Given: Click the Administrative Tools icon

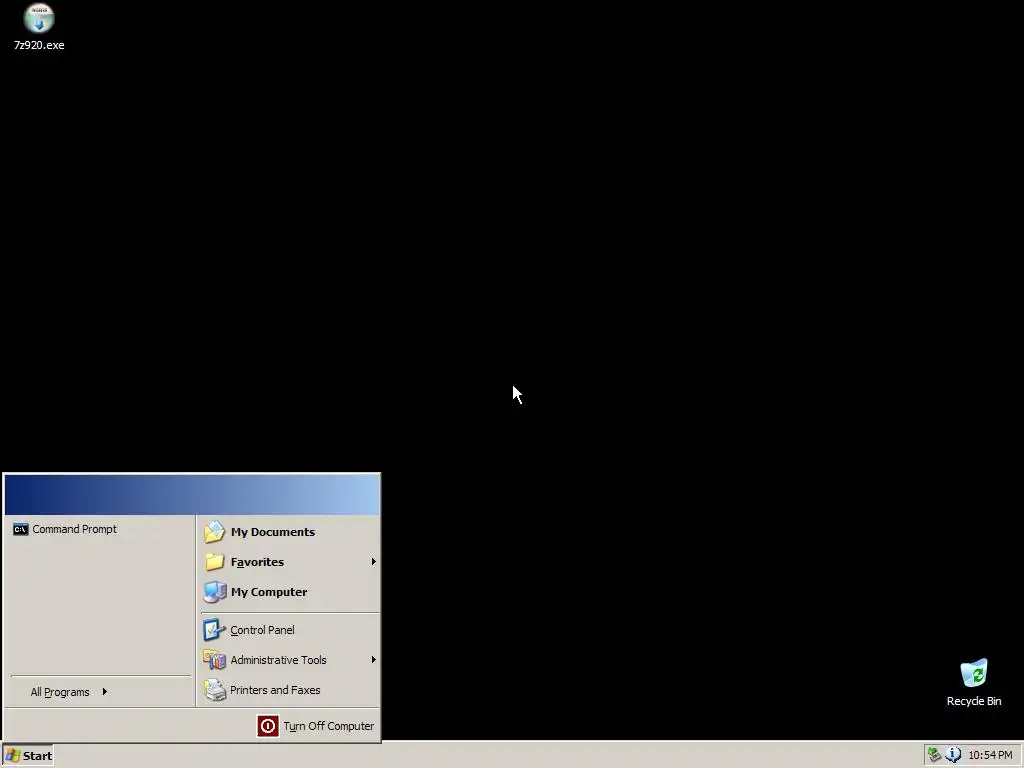Looking at the screenshot, I should [214, 660].
